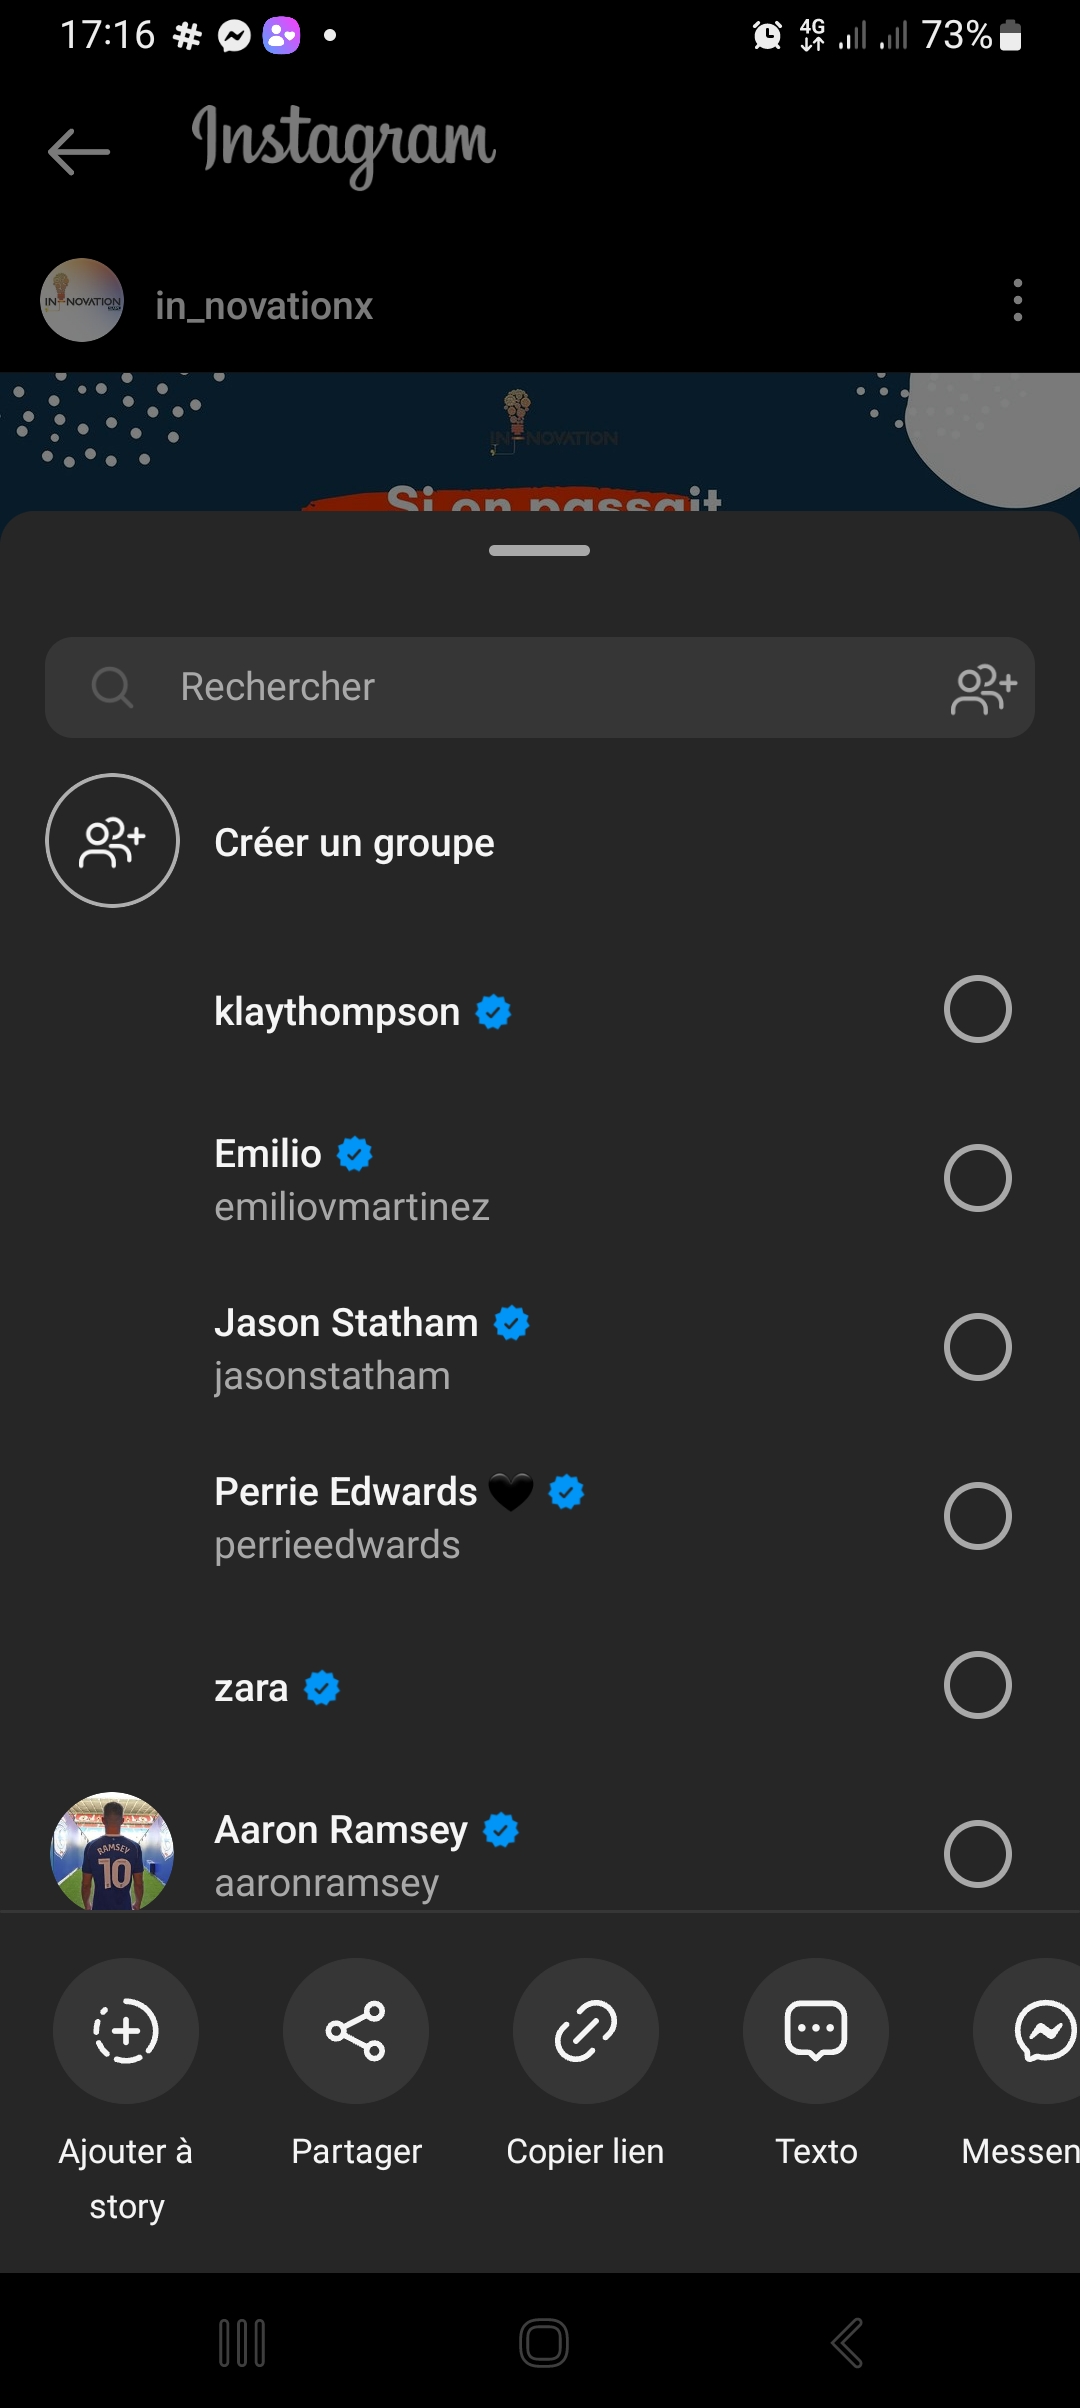Tap the Perrie Edwards contact name
Screen dimensions: 1080x2408
coord(346,1492)
